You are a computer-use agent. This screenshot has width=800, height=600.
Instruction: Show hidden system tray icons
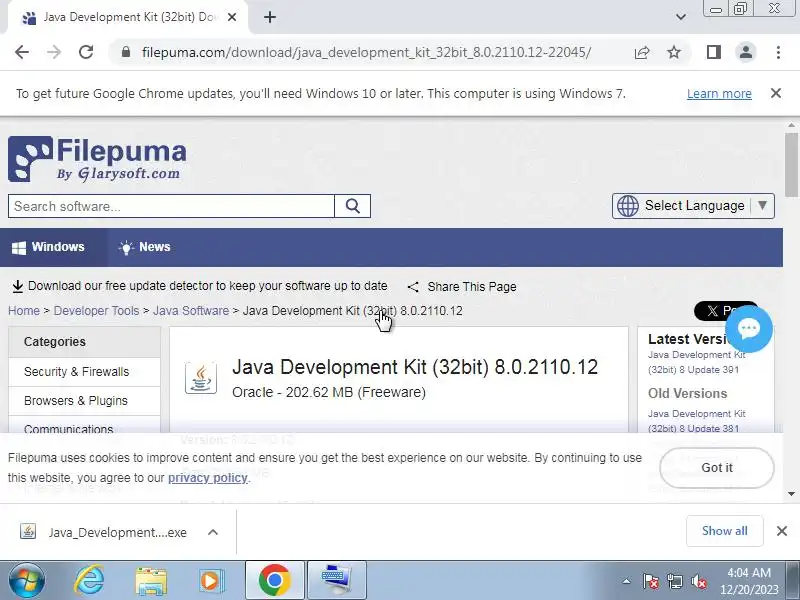click(x=626, y=581)
